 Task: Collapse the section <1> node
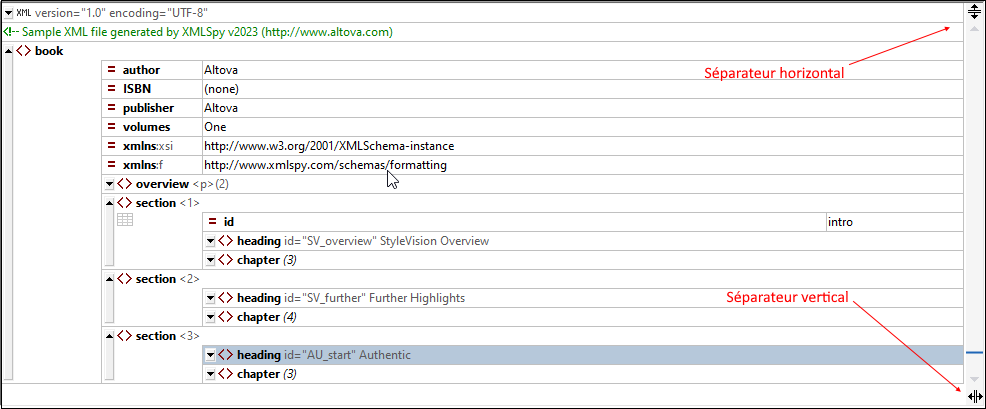[x=109, y=203]
